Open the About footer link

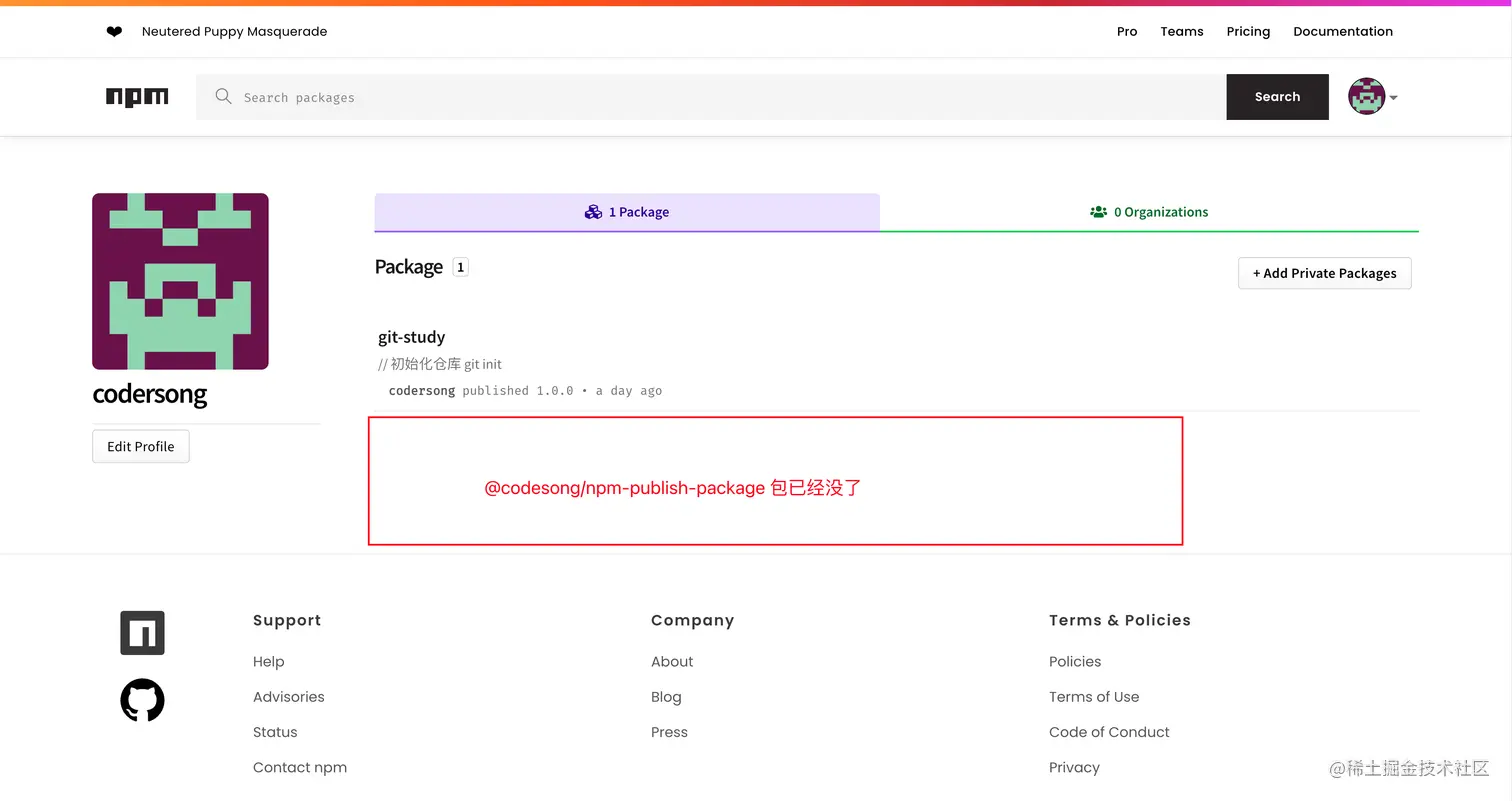pos(672,662)
